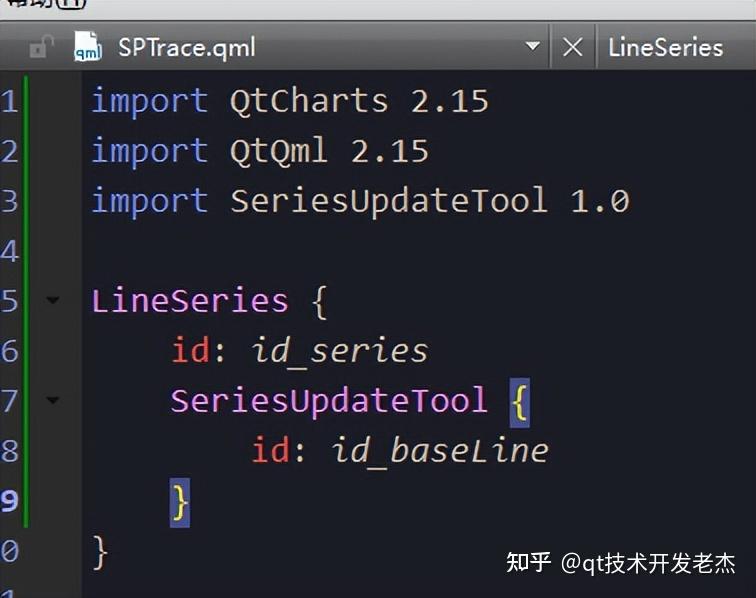Click the qml file type icon

click(88, 47)
